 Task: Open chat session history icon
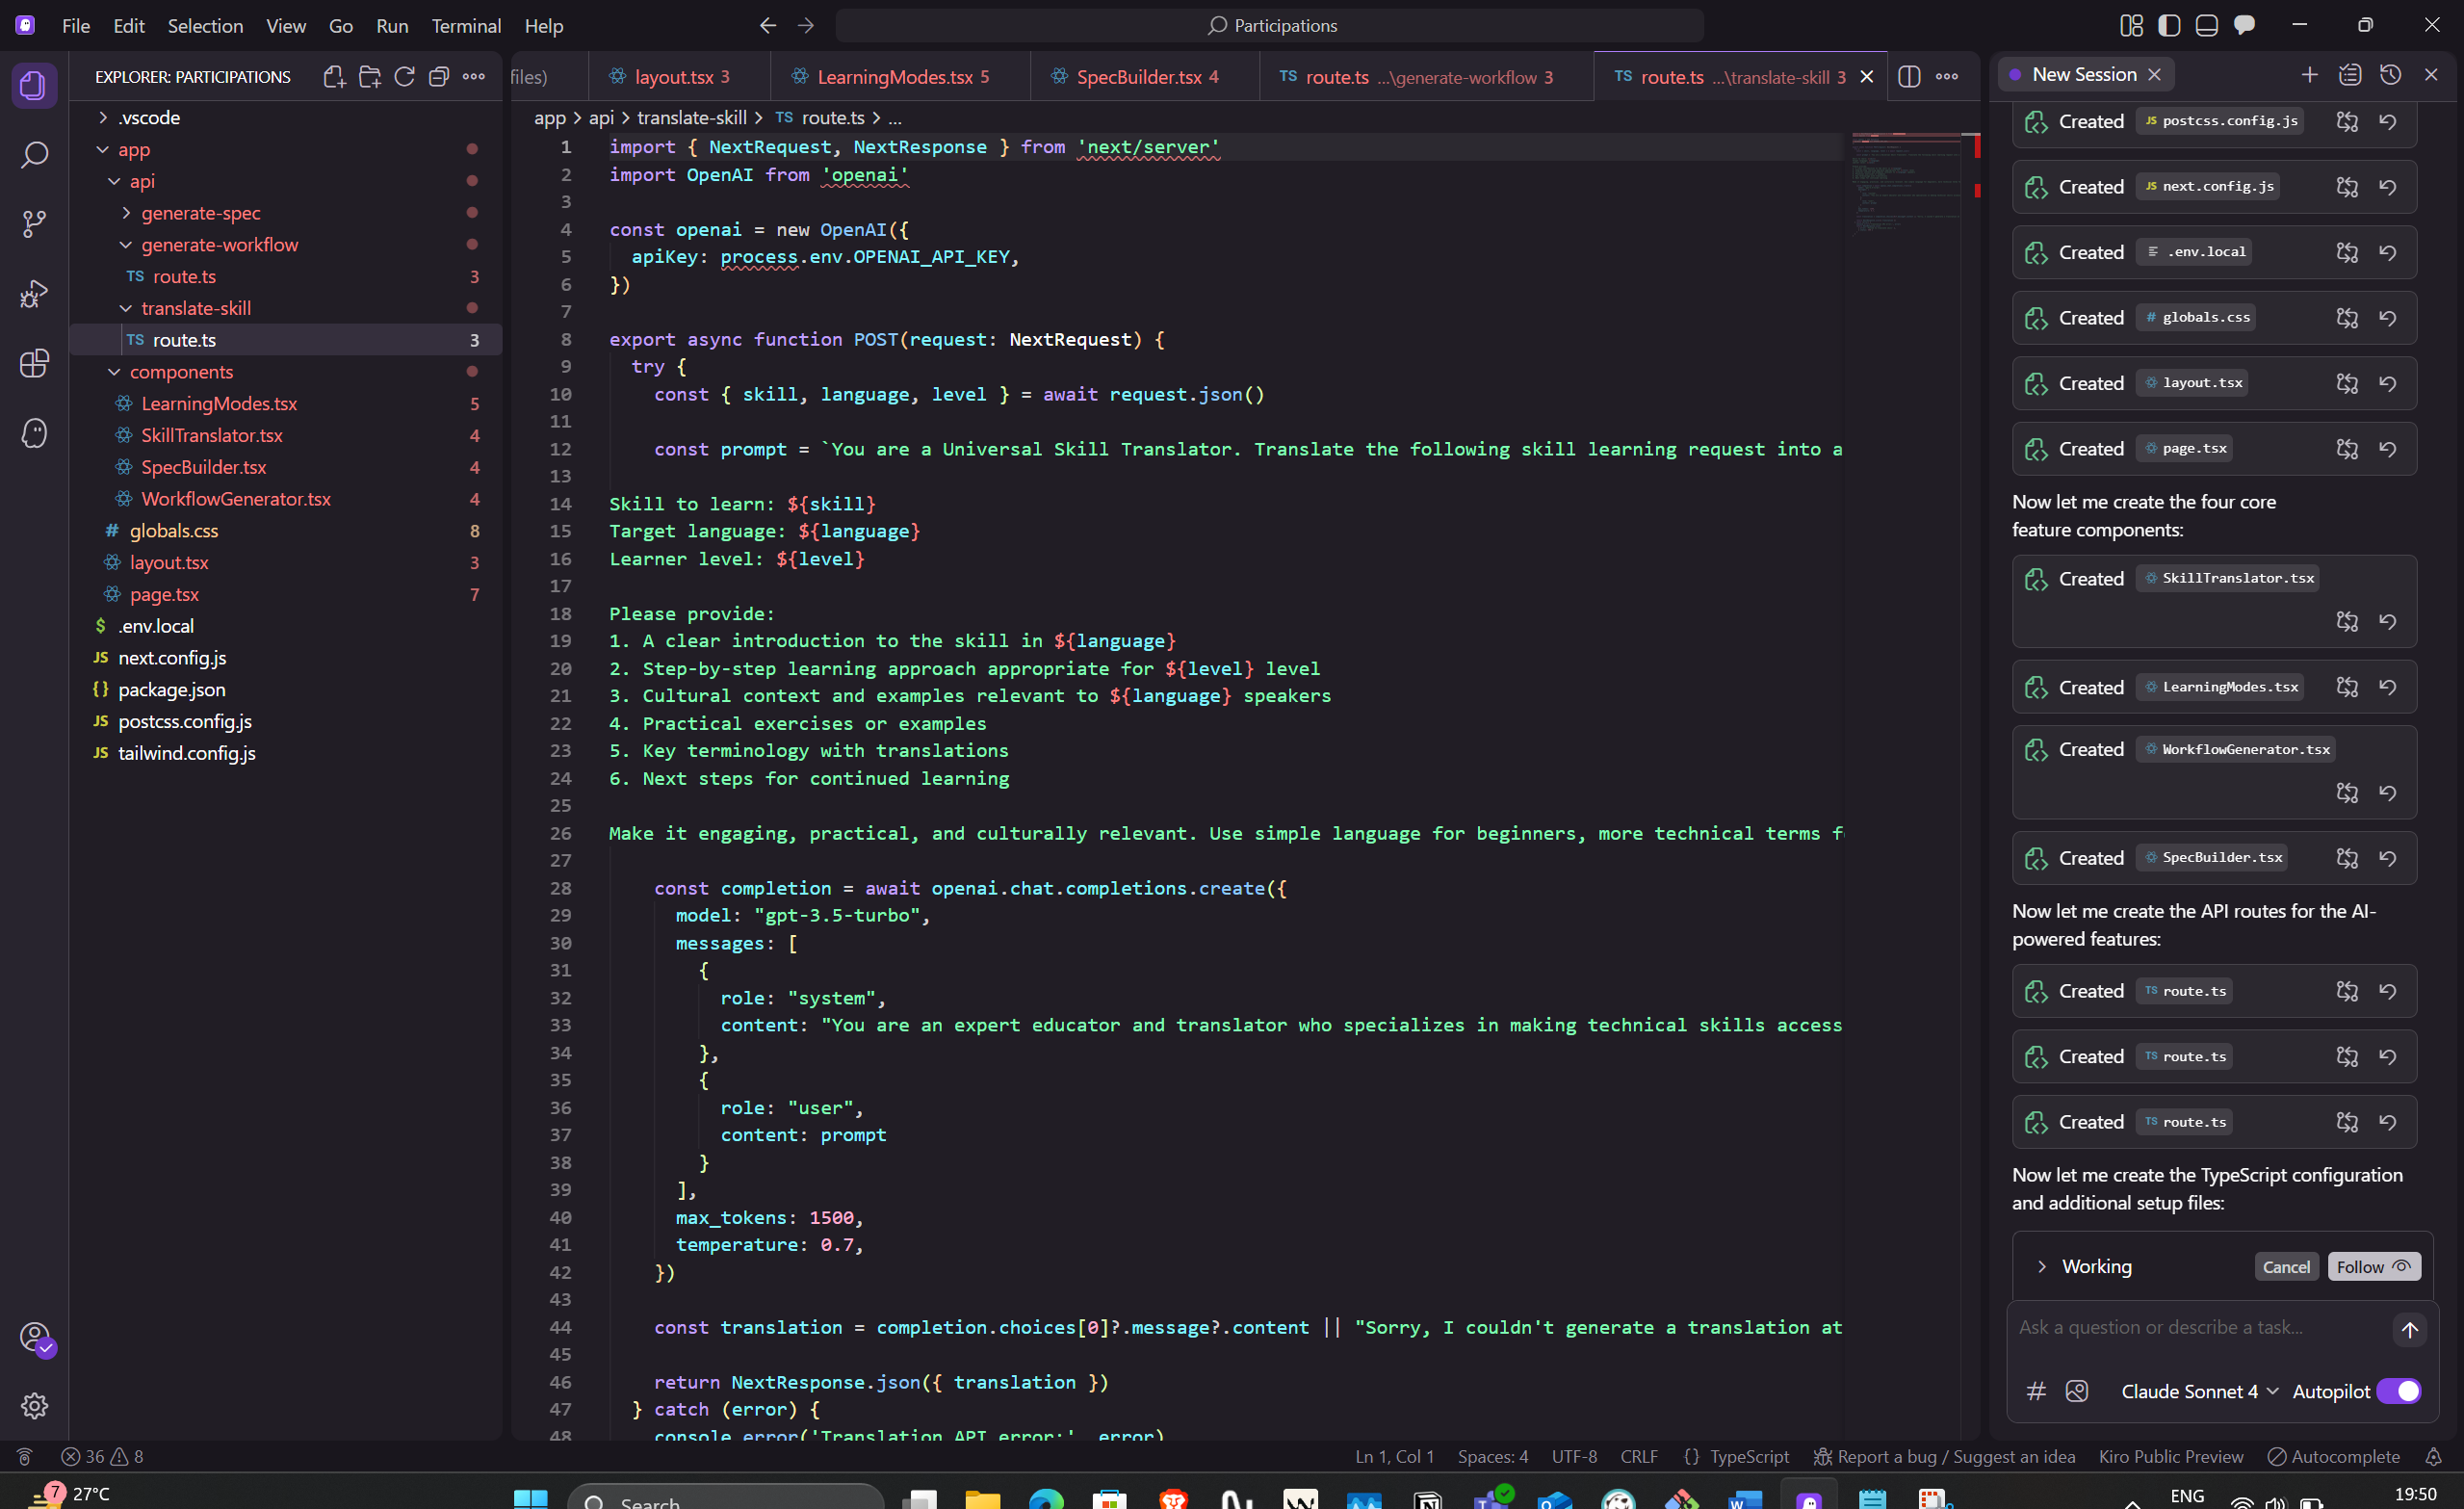coord(2390,75)
